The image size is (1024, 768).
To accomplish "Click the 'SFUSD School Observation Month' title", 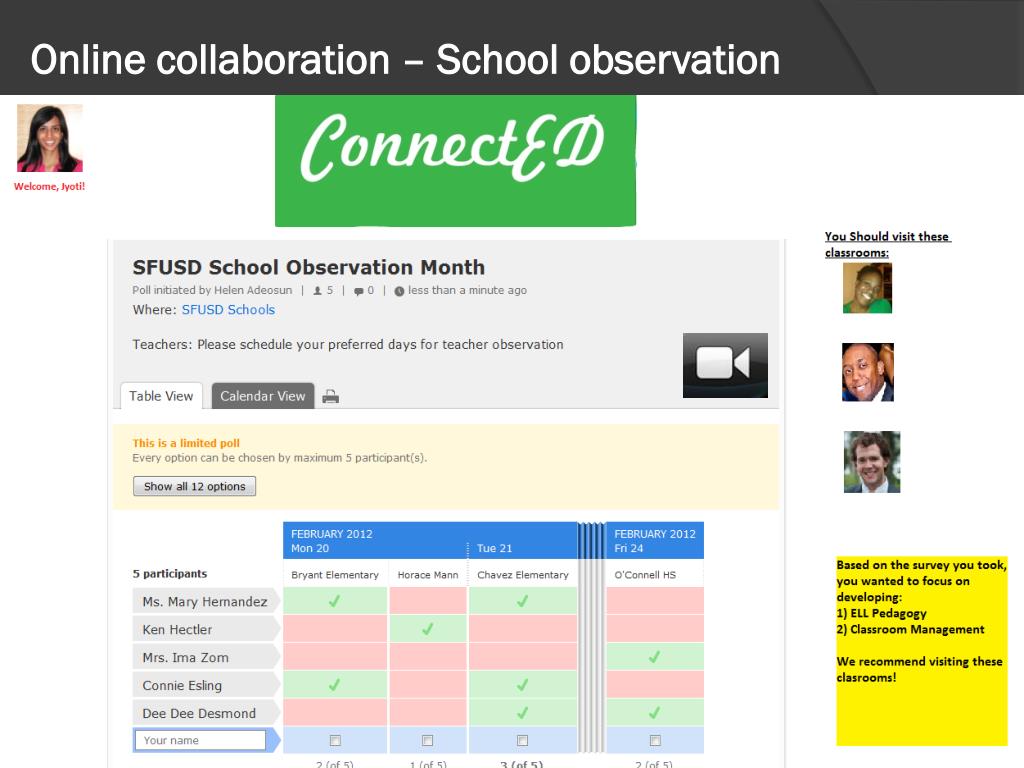I will click(308, 267).
